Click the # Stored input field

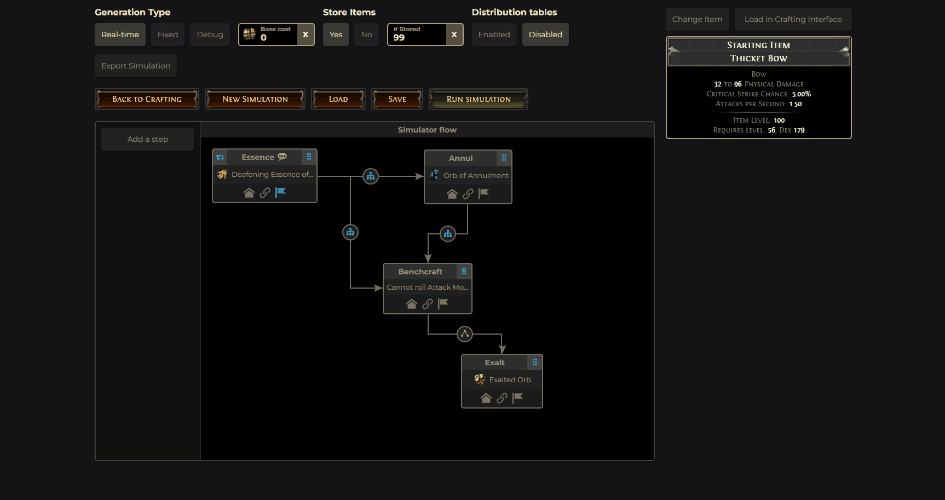(417, 34)
